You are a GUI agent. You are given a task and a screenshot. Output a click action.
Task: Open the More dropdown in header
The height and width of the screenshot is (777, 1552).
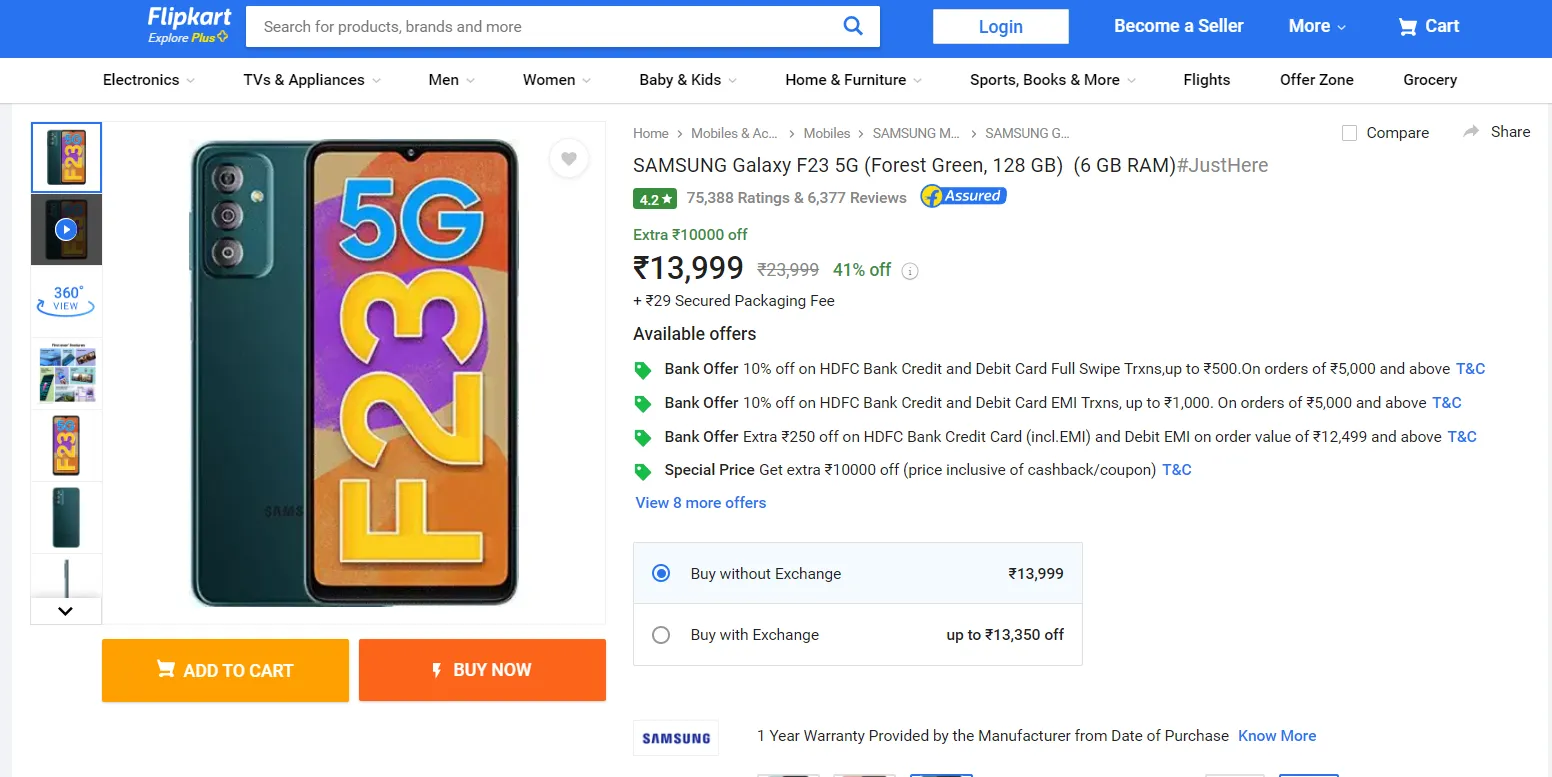tap(1317, 27)
